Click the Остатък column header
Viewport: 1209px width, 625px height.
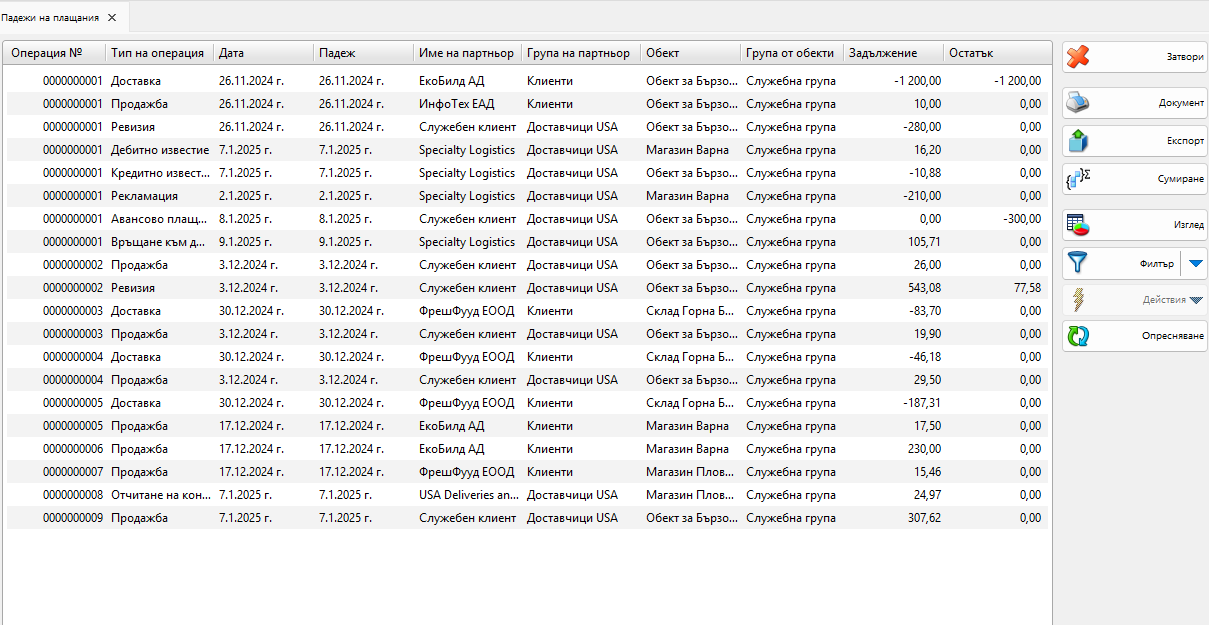(970, 53)
